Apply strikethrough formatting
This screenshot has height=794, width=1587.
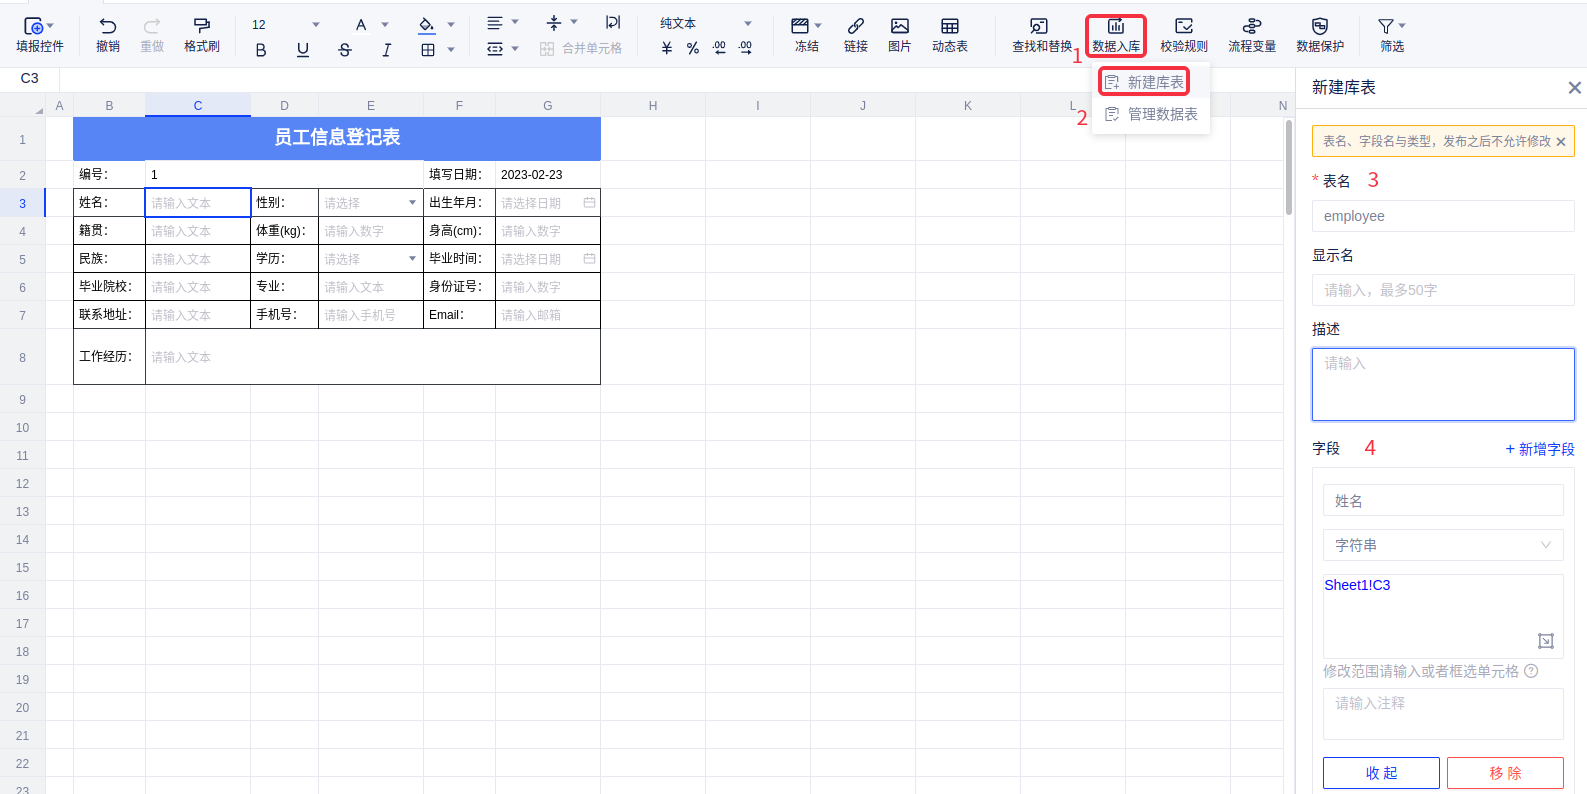(x=345, y=50)
